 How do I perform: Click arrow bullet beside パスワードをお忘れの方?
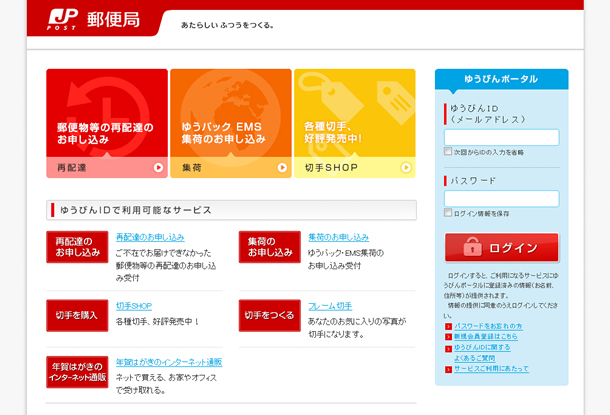coord(448,326)
